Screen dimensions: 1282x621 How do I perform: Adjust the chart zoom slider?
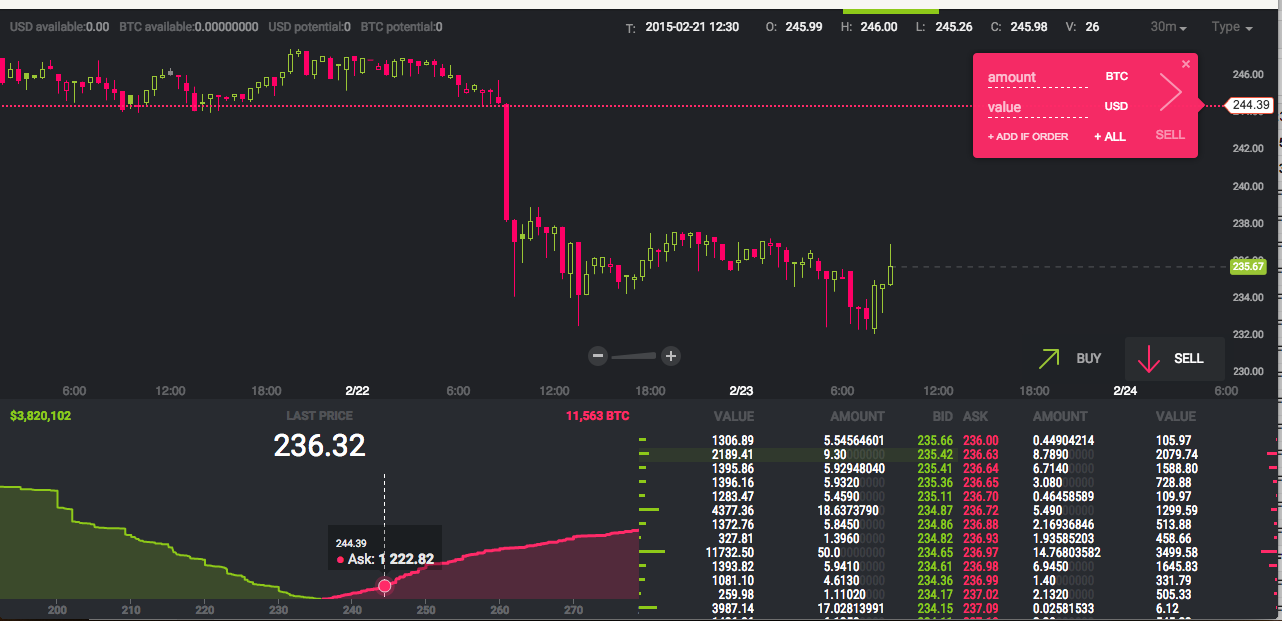pyautogui.click(x=633, y=356)
